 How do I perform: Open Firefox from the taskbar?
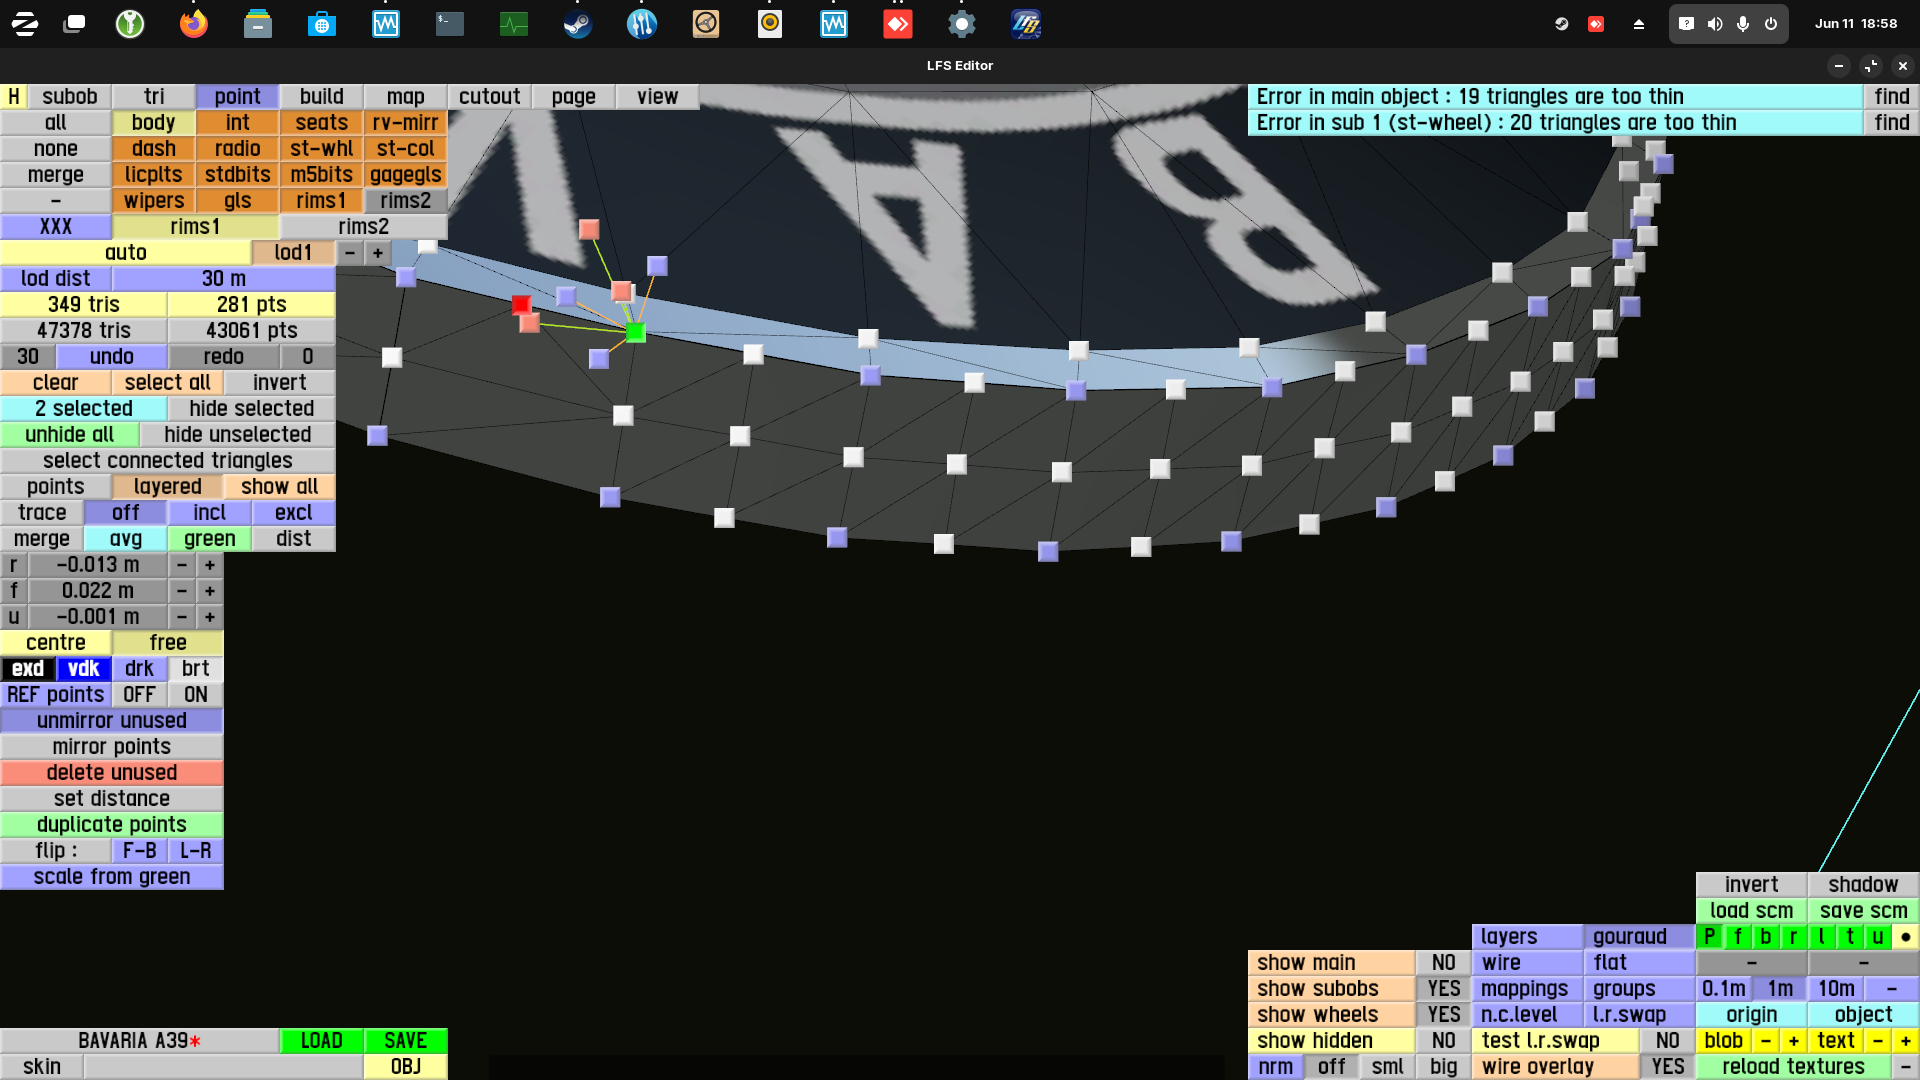194,24
